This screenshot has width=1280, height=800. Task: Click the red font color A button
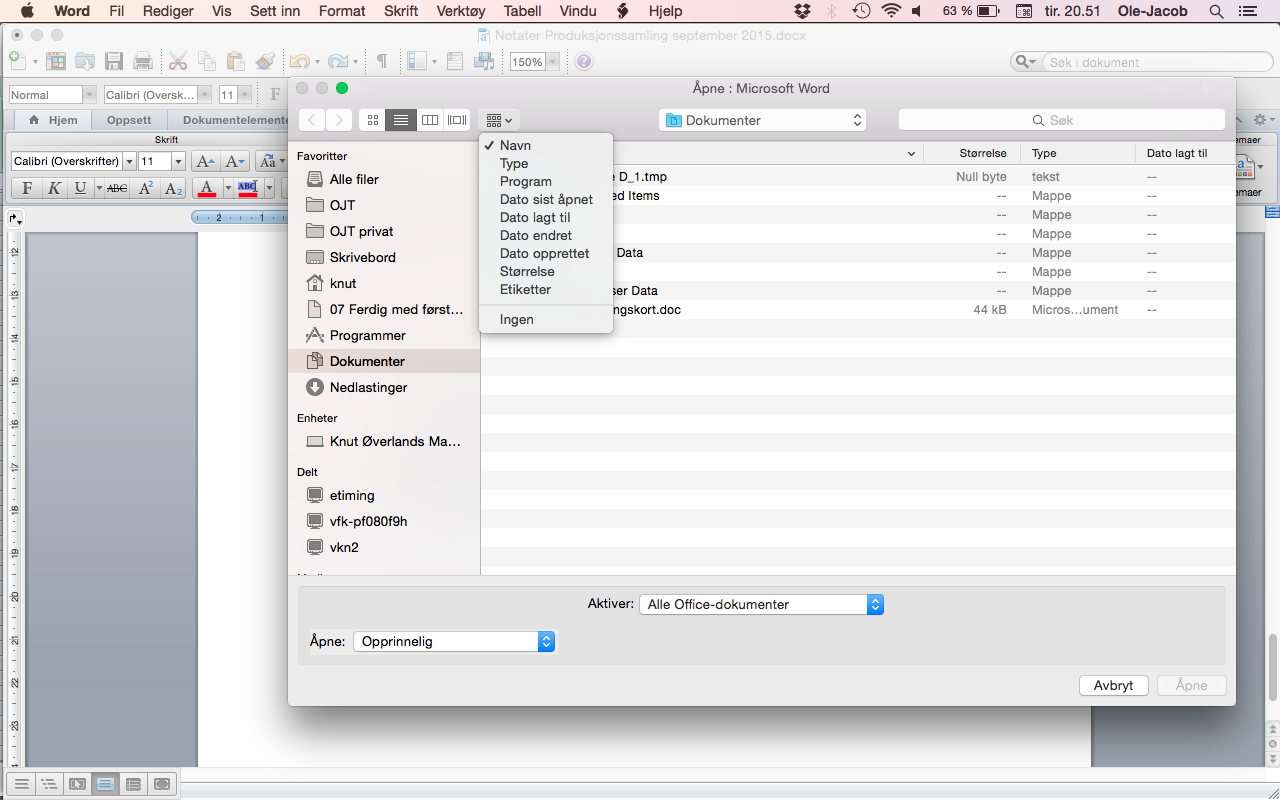pyautogui.click(x=207, y=188)
